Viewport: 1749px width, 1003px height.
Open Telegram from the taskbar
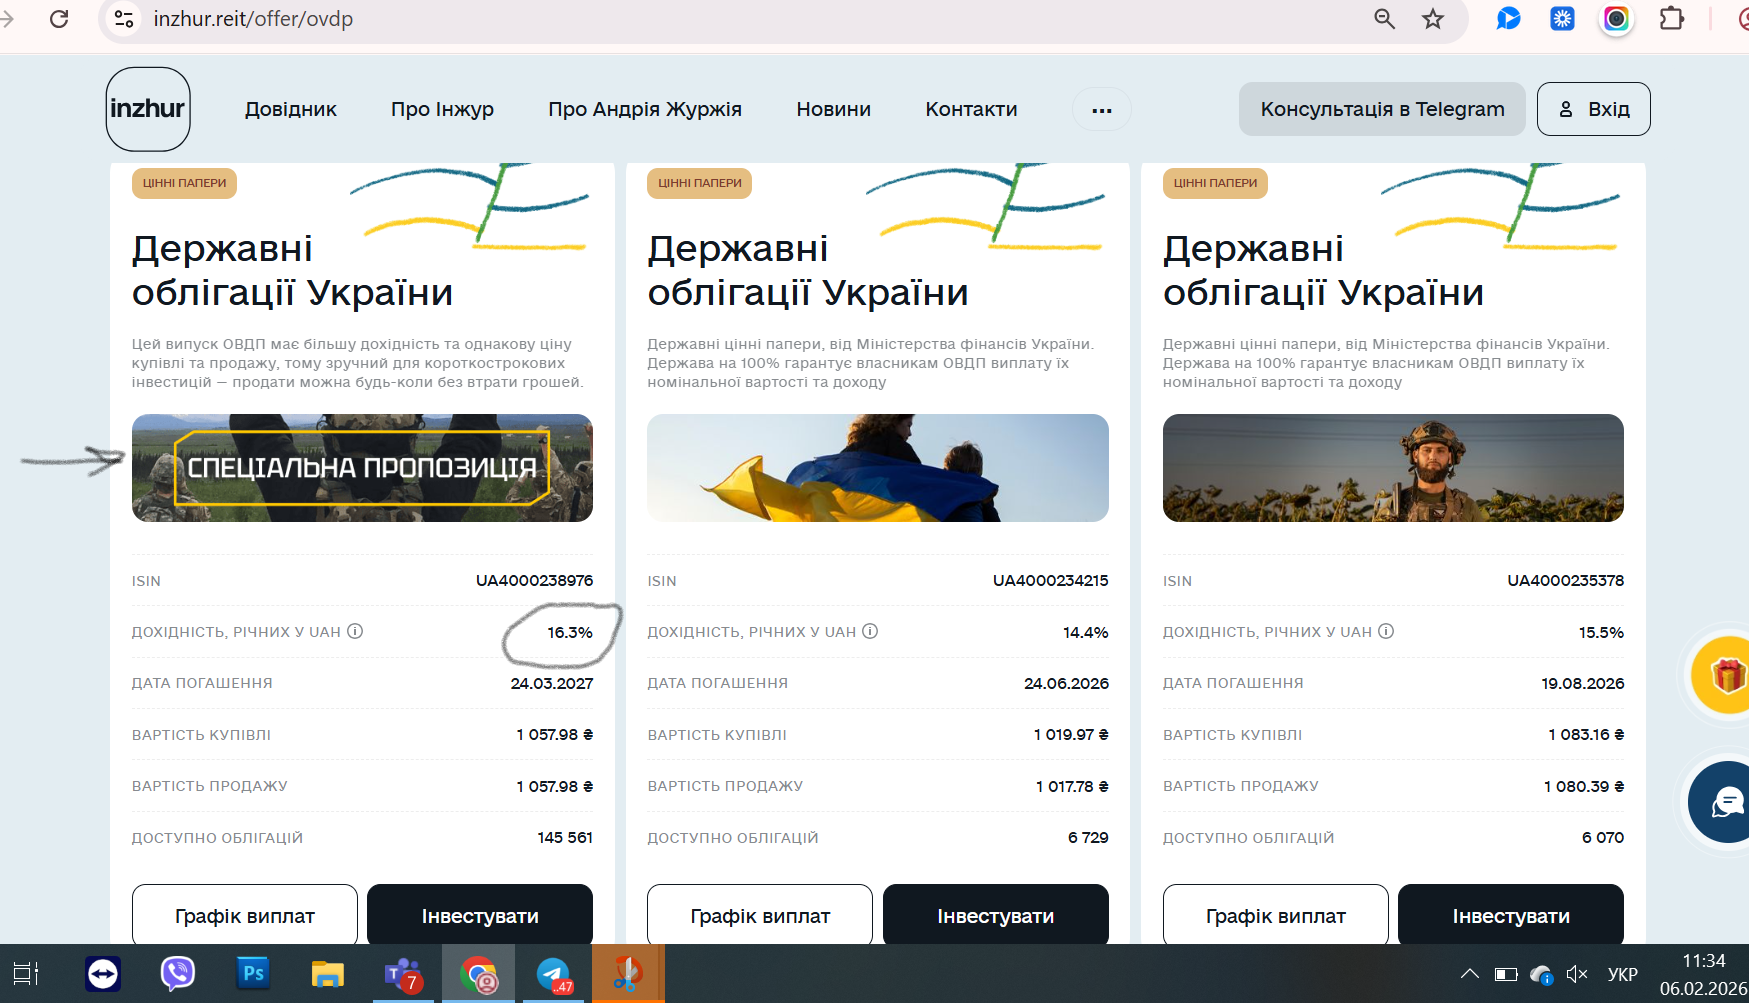point(554,974)
